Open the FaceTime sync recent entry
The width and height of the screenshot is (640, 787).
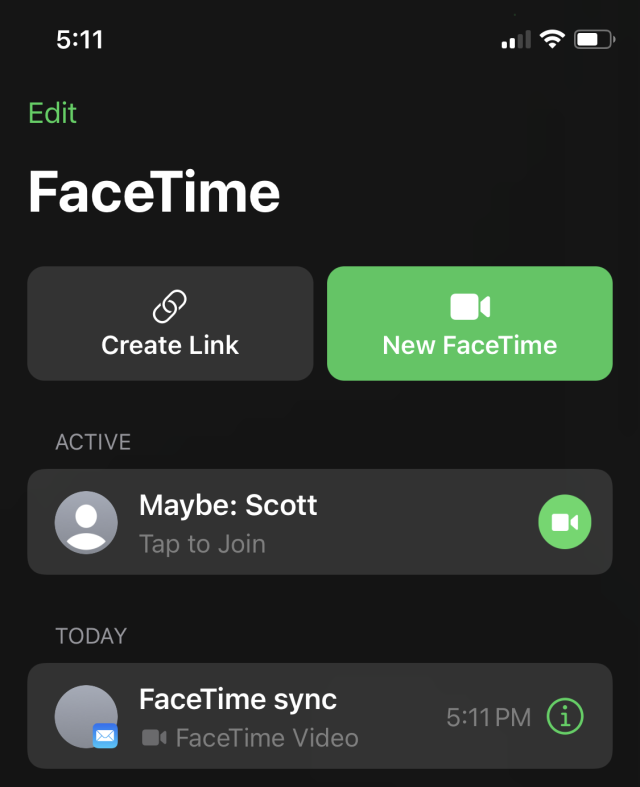tap(320, 716)
